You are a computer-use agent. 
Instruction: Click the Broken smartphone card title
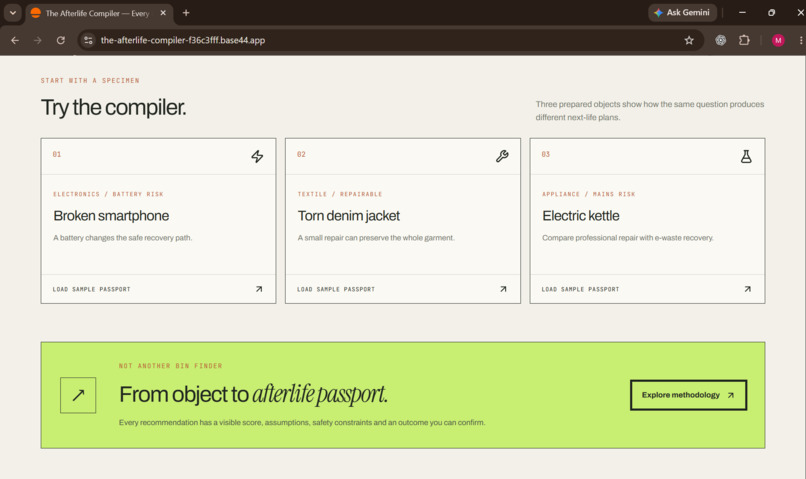pyautogui.click(x=111, y=216)
